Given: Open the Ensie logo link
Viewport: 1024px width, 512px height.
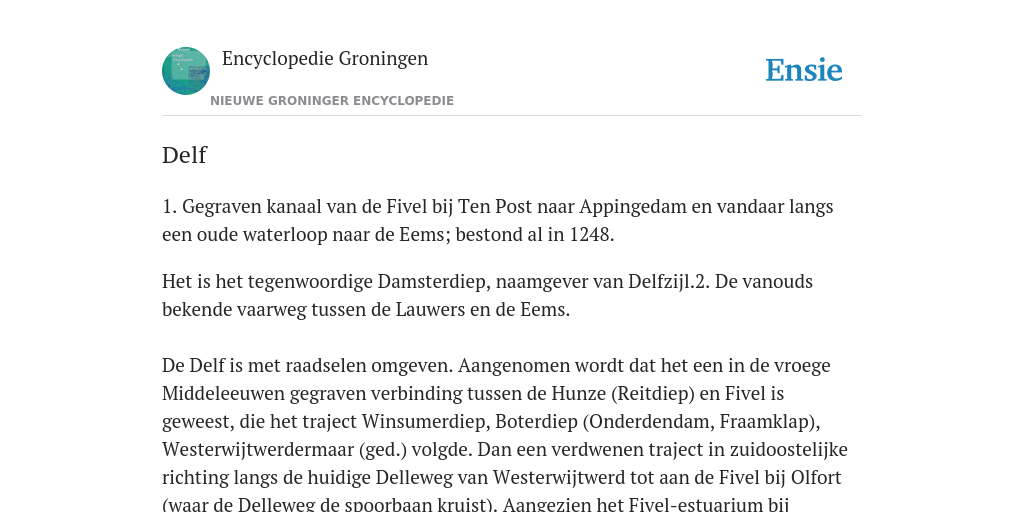Looking at the screenshot, I should pos(804,70).
